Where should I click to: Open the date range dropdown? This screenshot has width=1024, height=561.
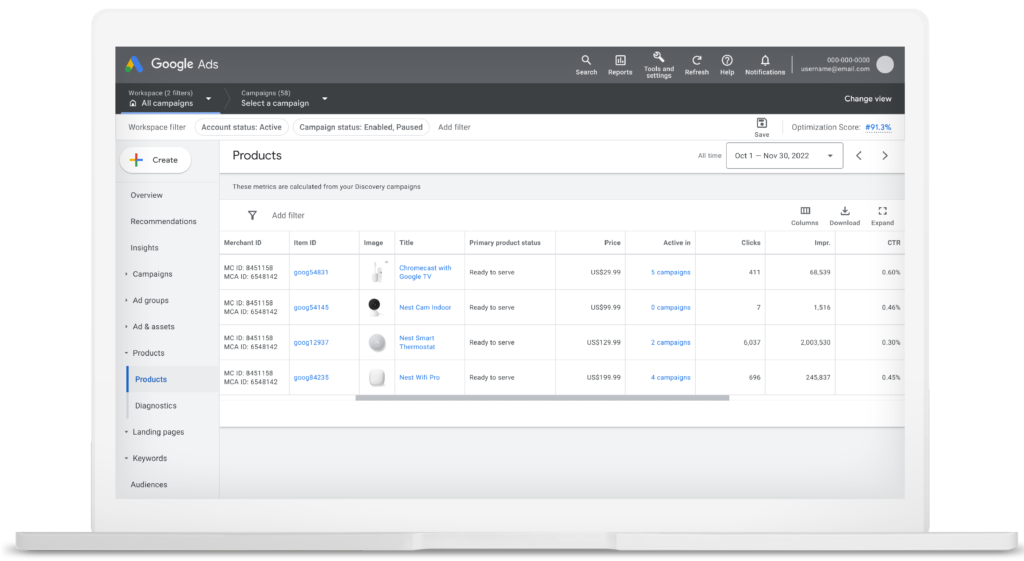783,156
